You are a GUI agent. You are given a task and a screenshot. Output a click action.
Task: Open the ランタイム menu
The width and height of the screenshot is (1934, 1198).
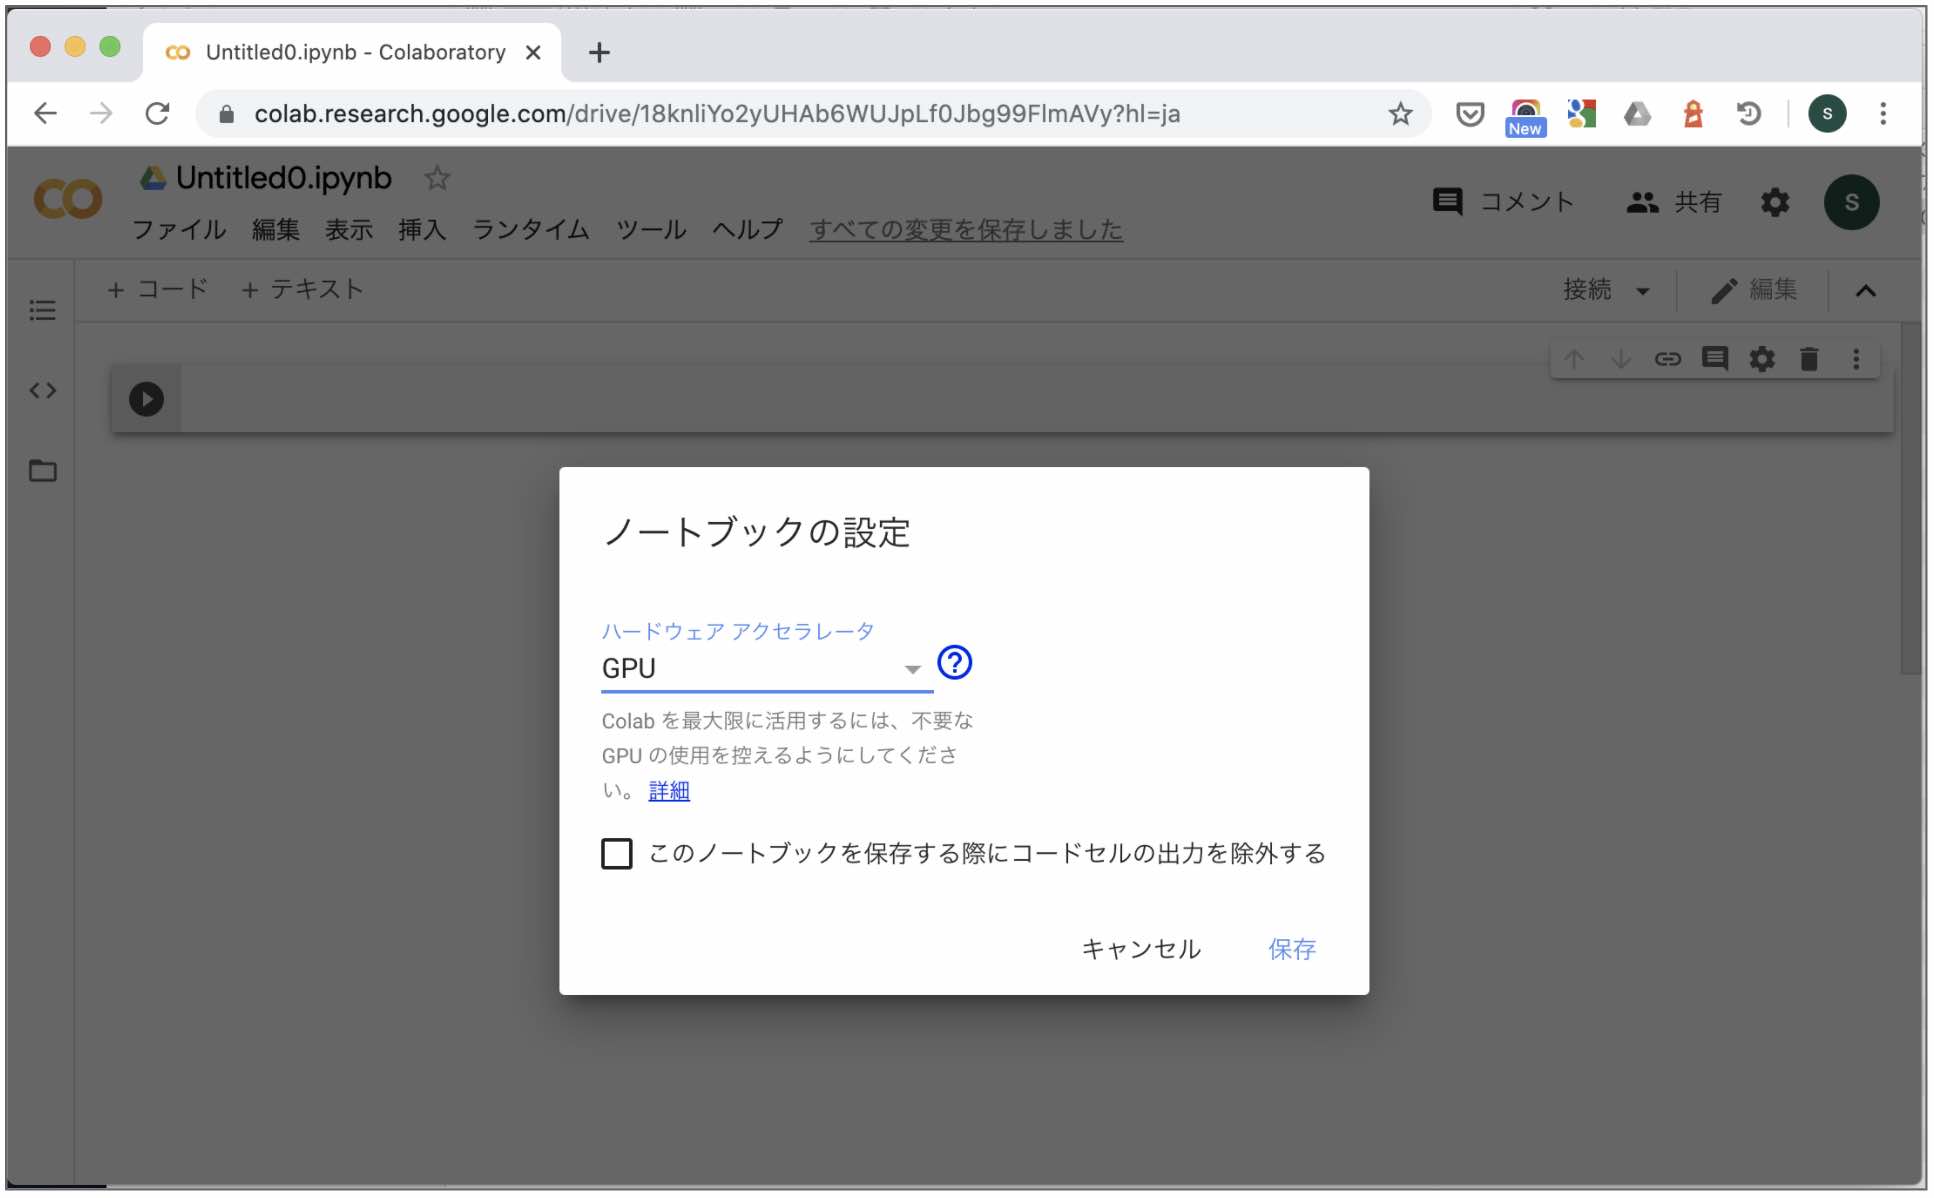531,230
